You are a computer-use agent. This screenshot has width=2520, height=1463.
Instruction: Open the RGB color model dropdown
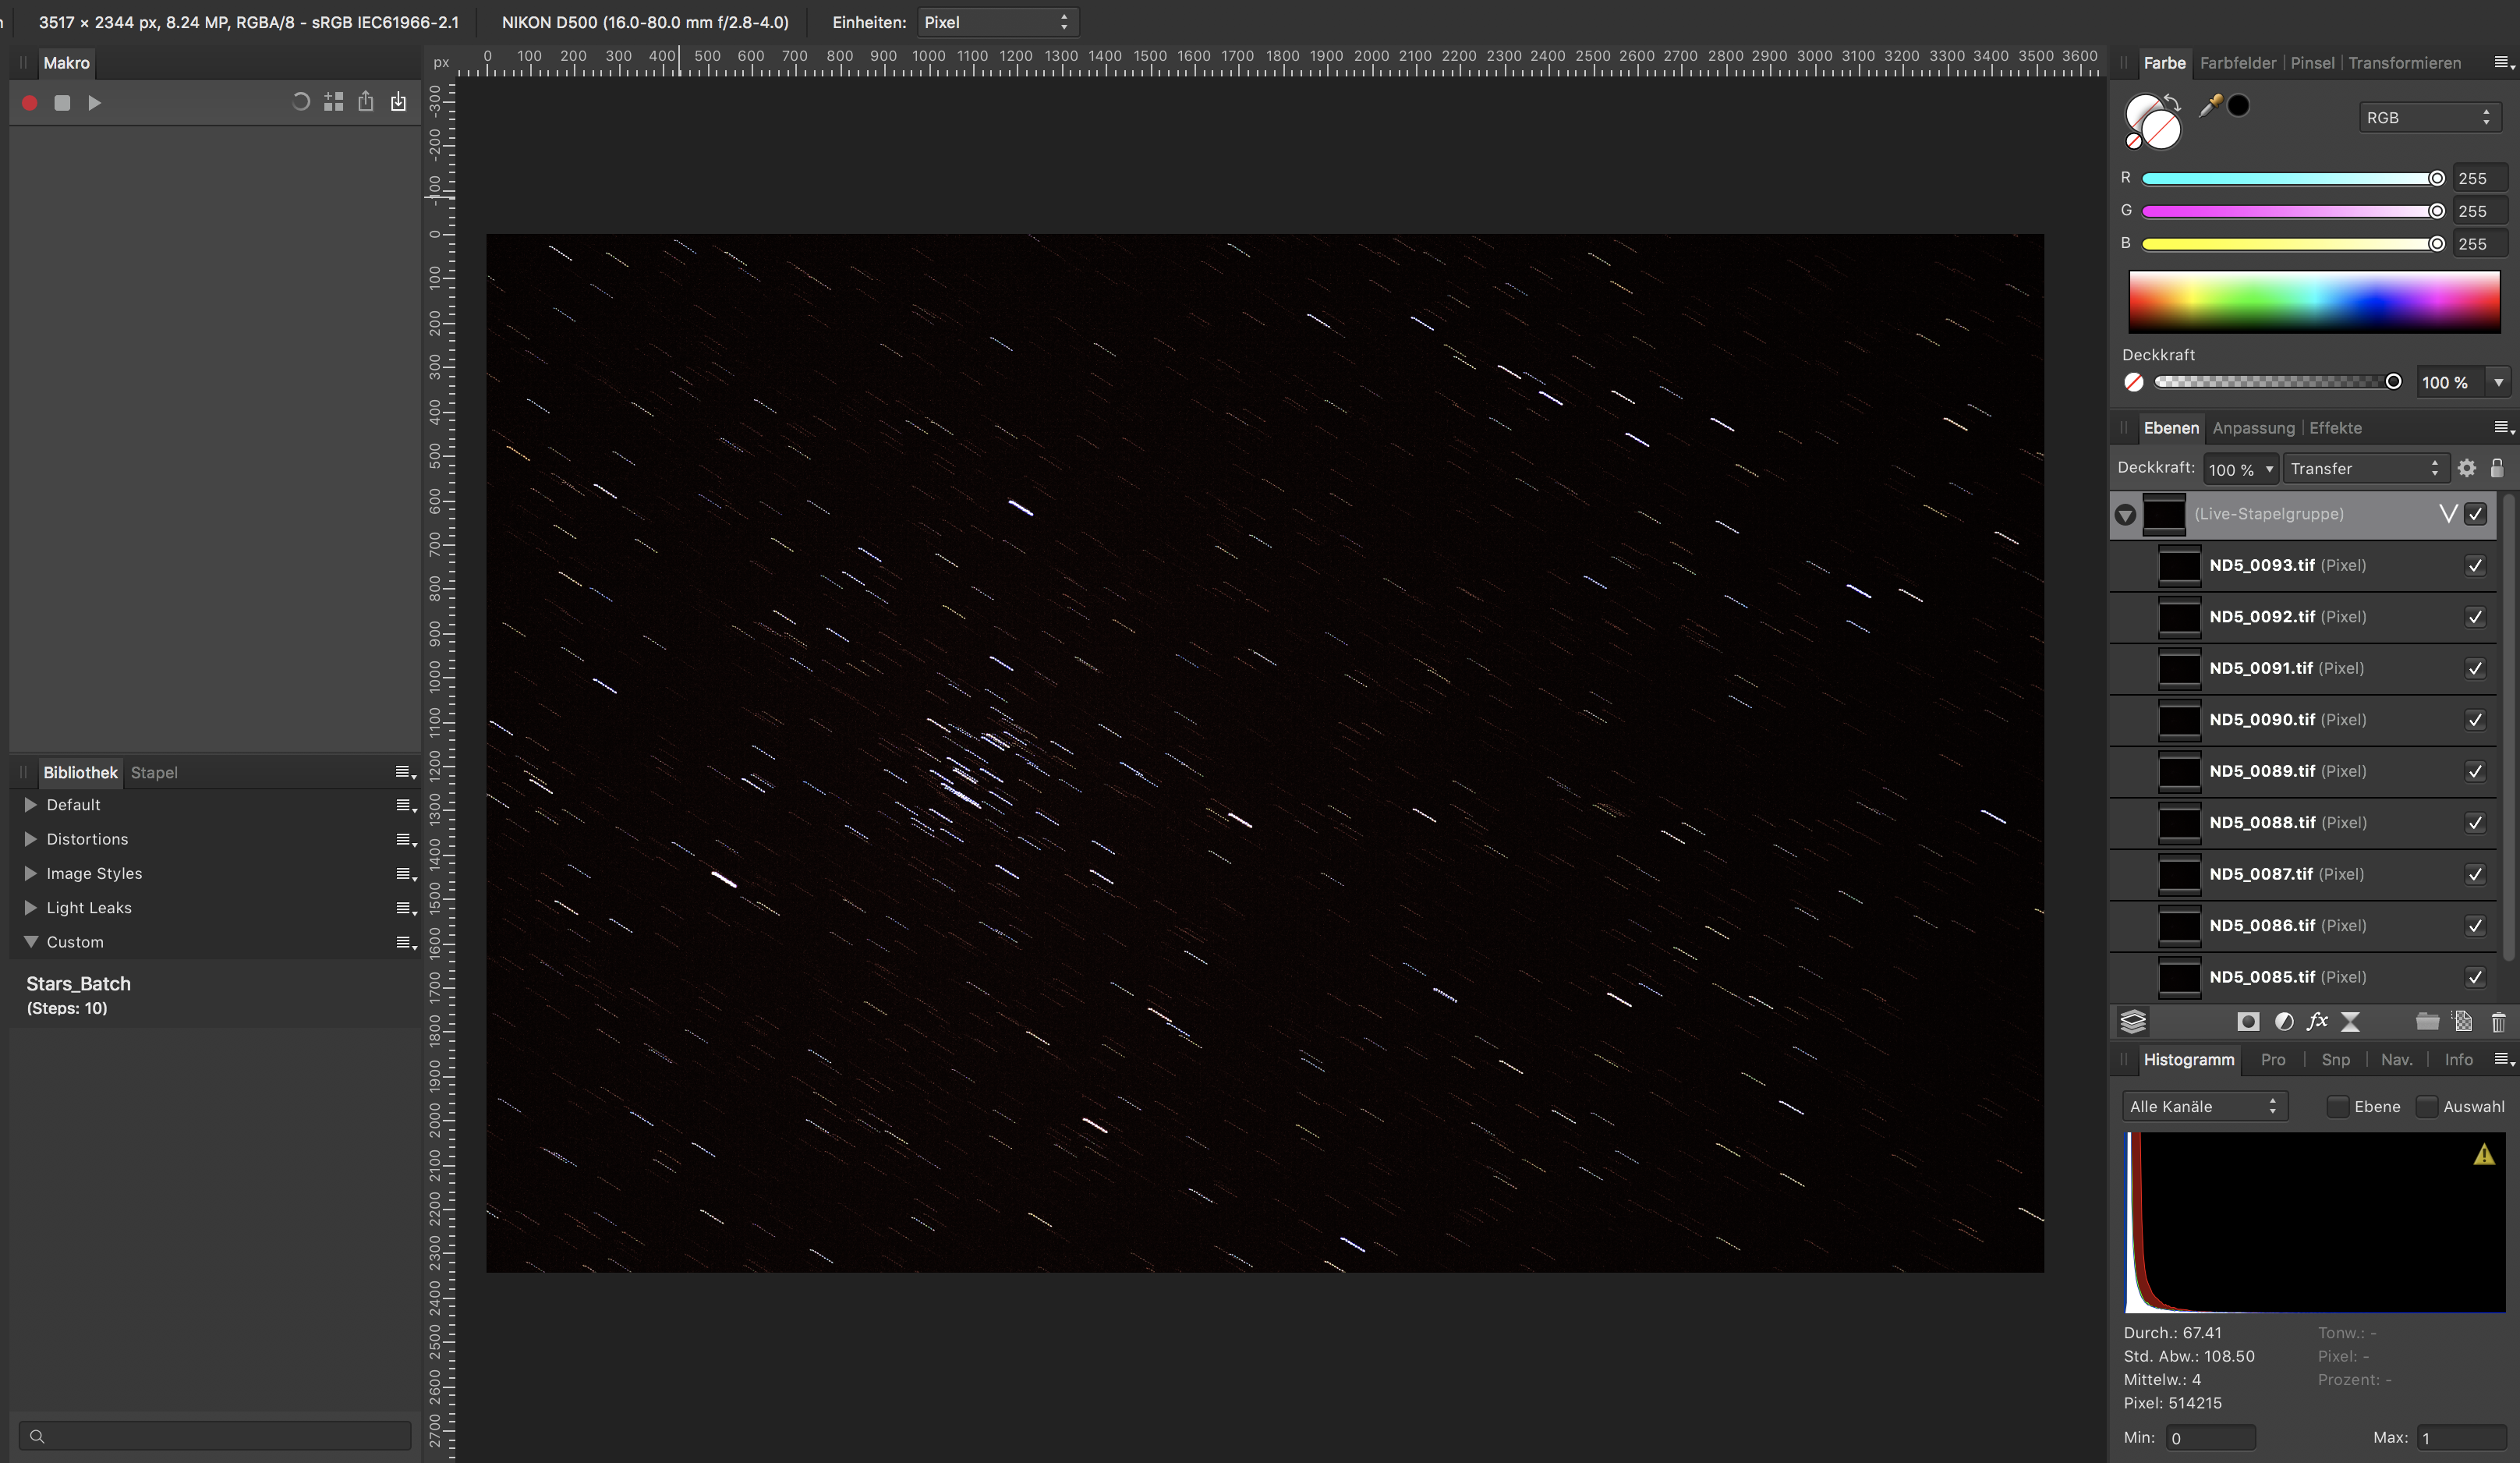[x=2430, y=118]
